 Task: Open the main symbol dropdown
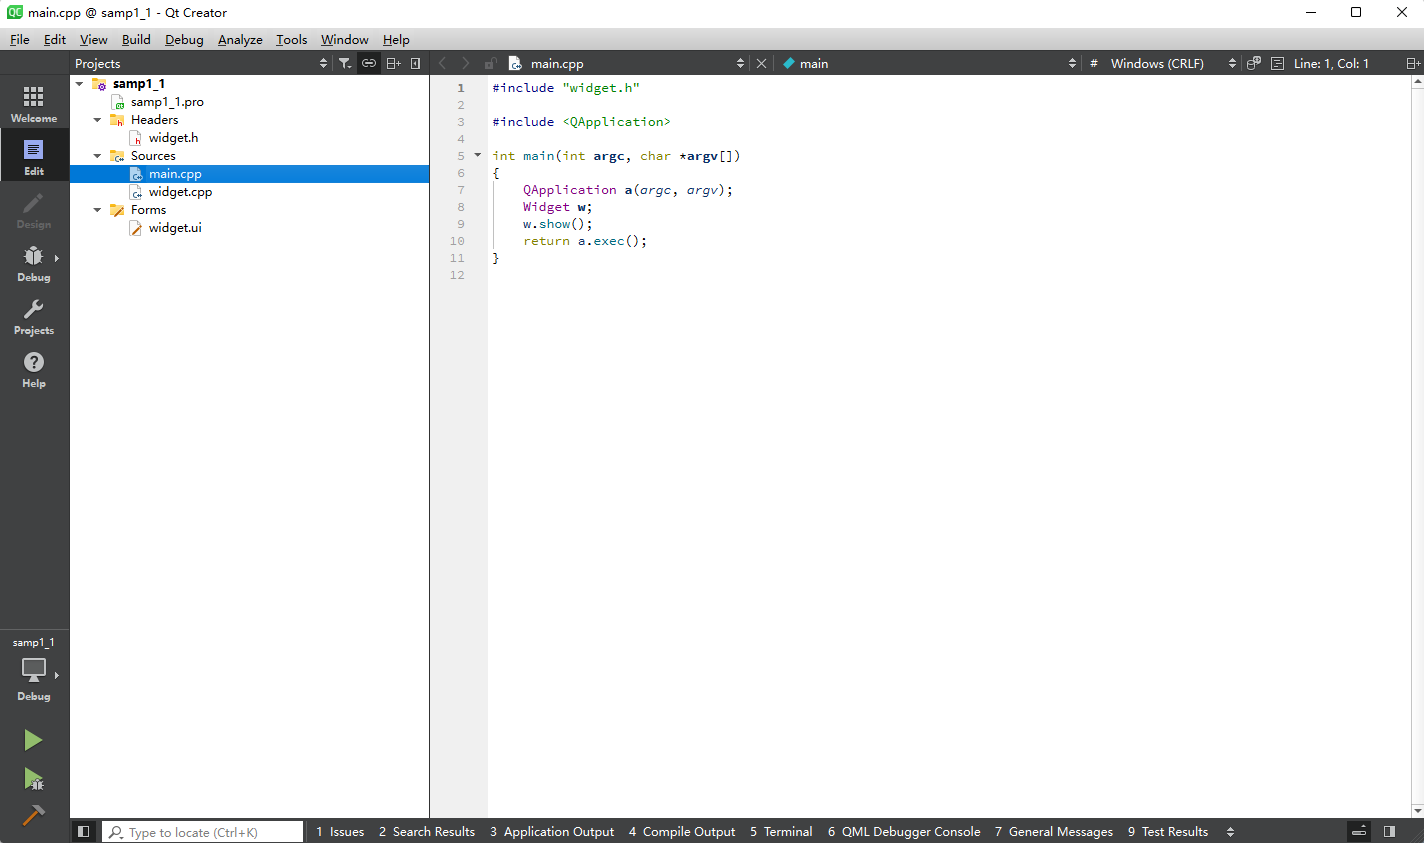[929, 63]
